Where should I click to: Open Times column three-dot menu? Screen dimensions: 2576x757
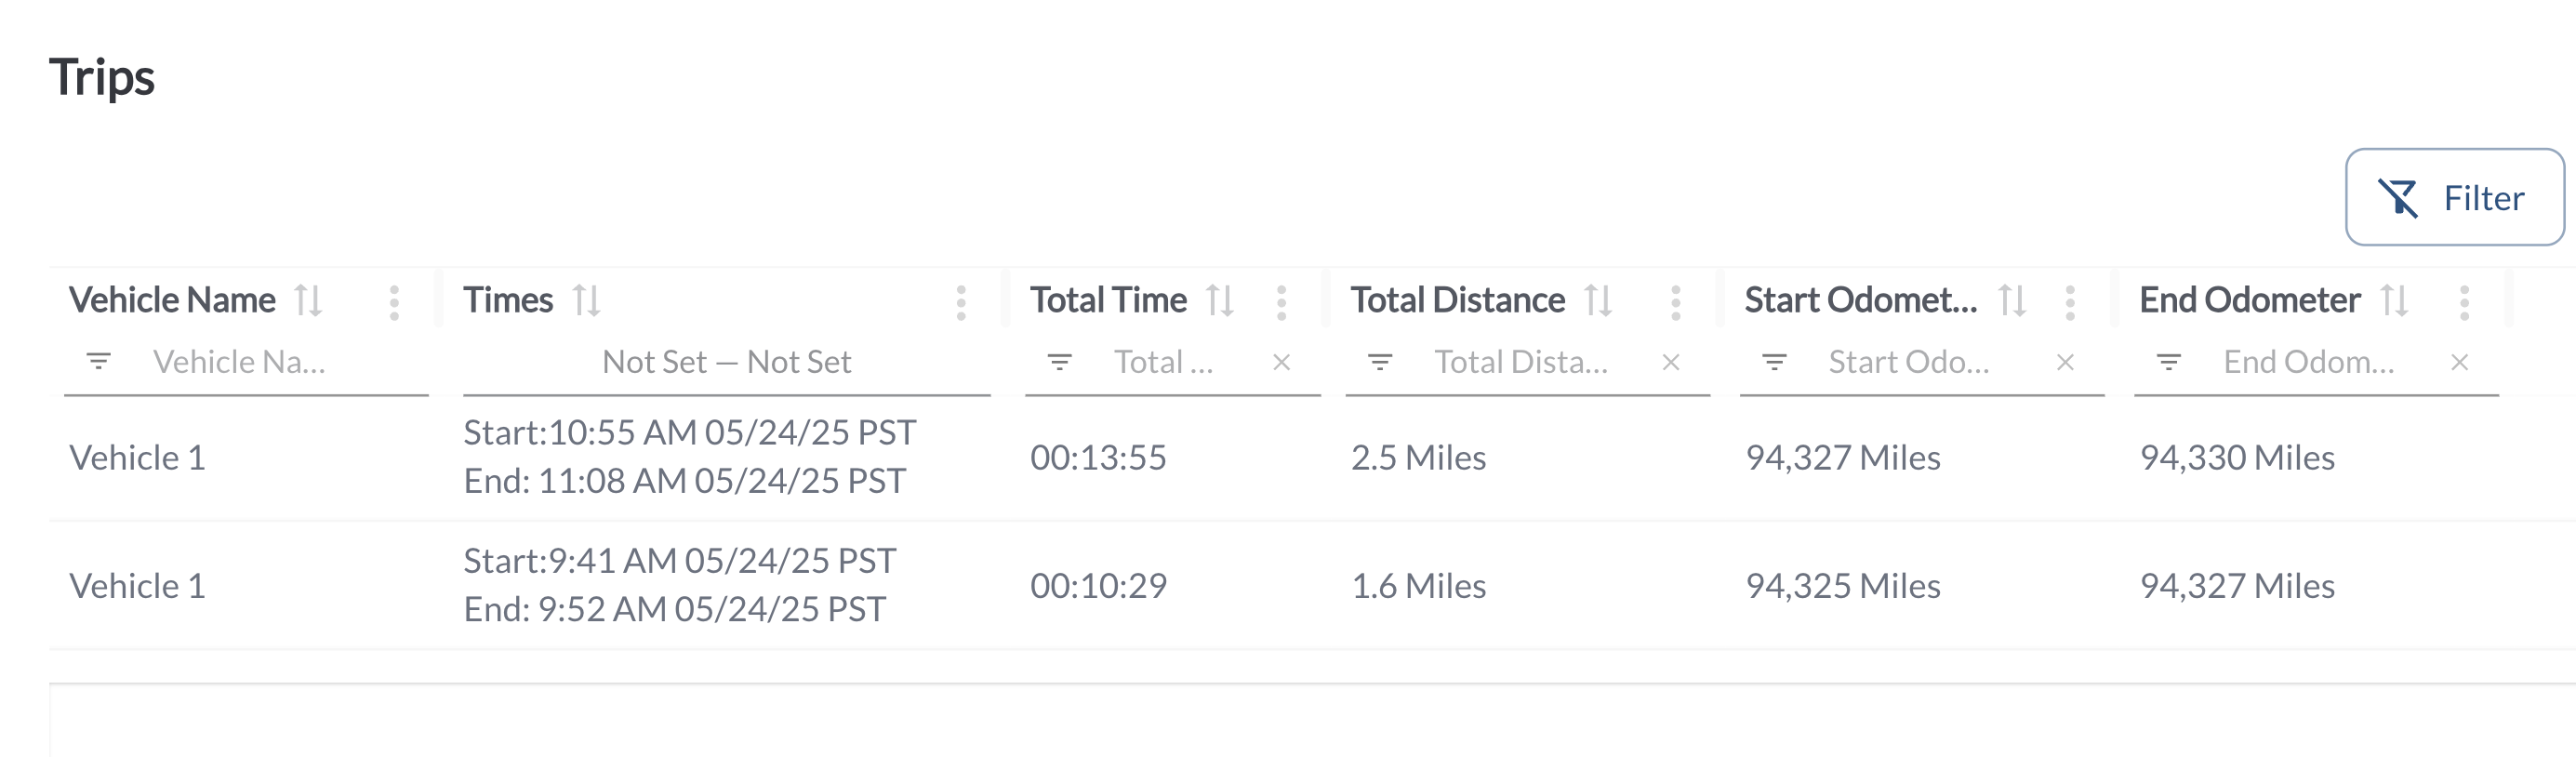point(961,303)
